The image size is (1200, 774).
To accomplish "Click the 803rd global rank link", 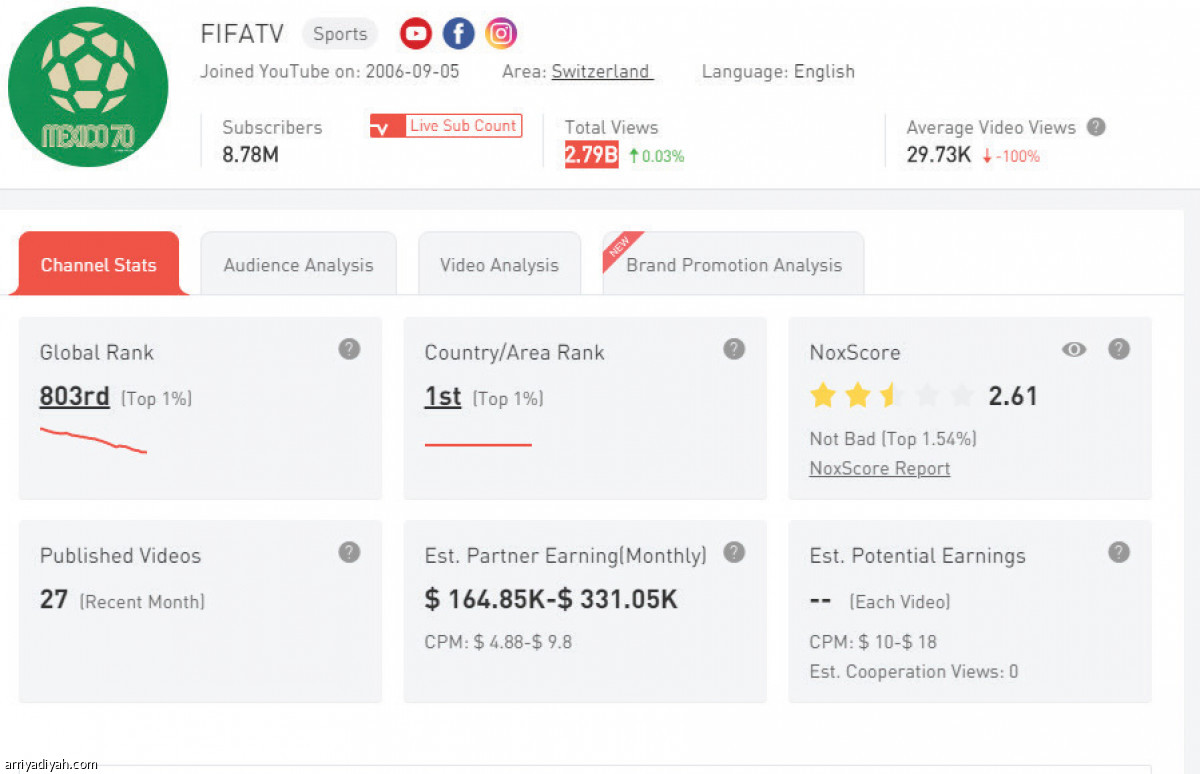I will [74, 397].
